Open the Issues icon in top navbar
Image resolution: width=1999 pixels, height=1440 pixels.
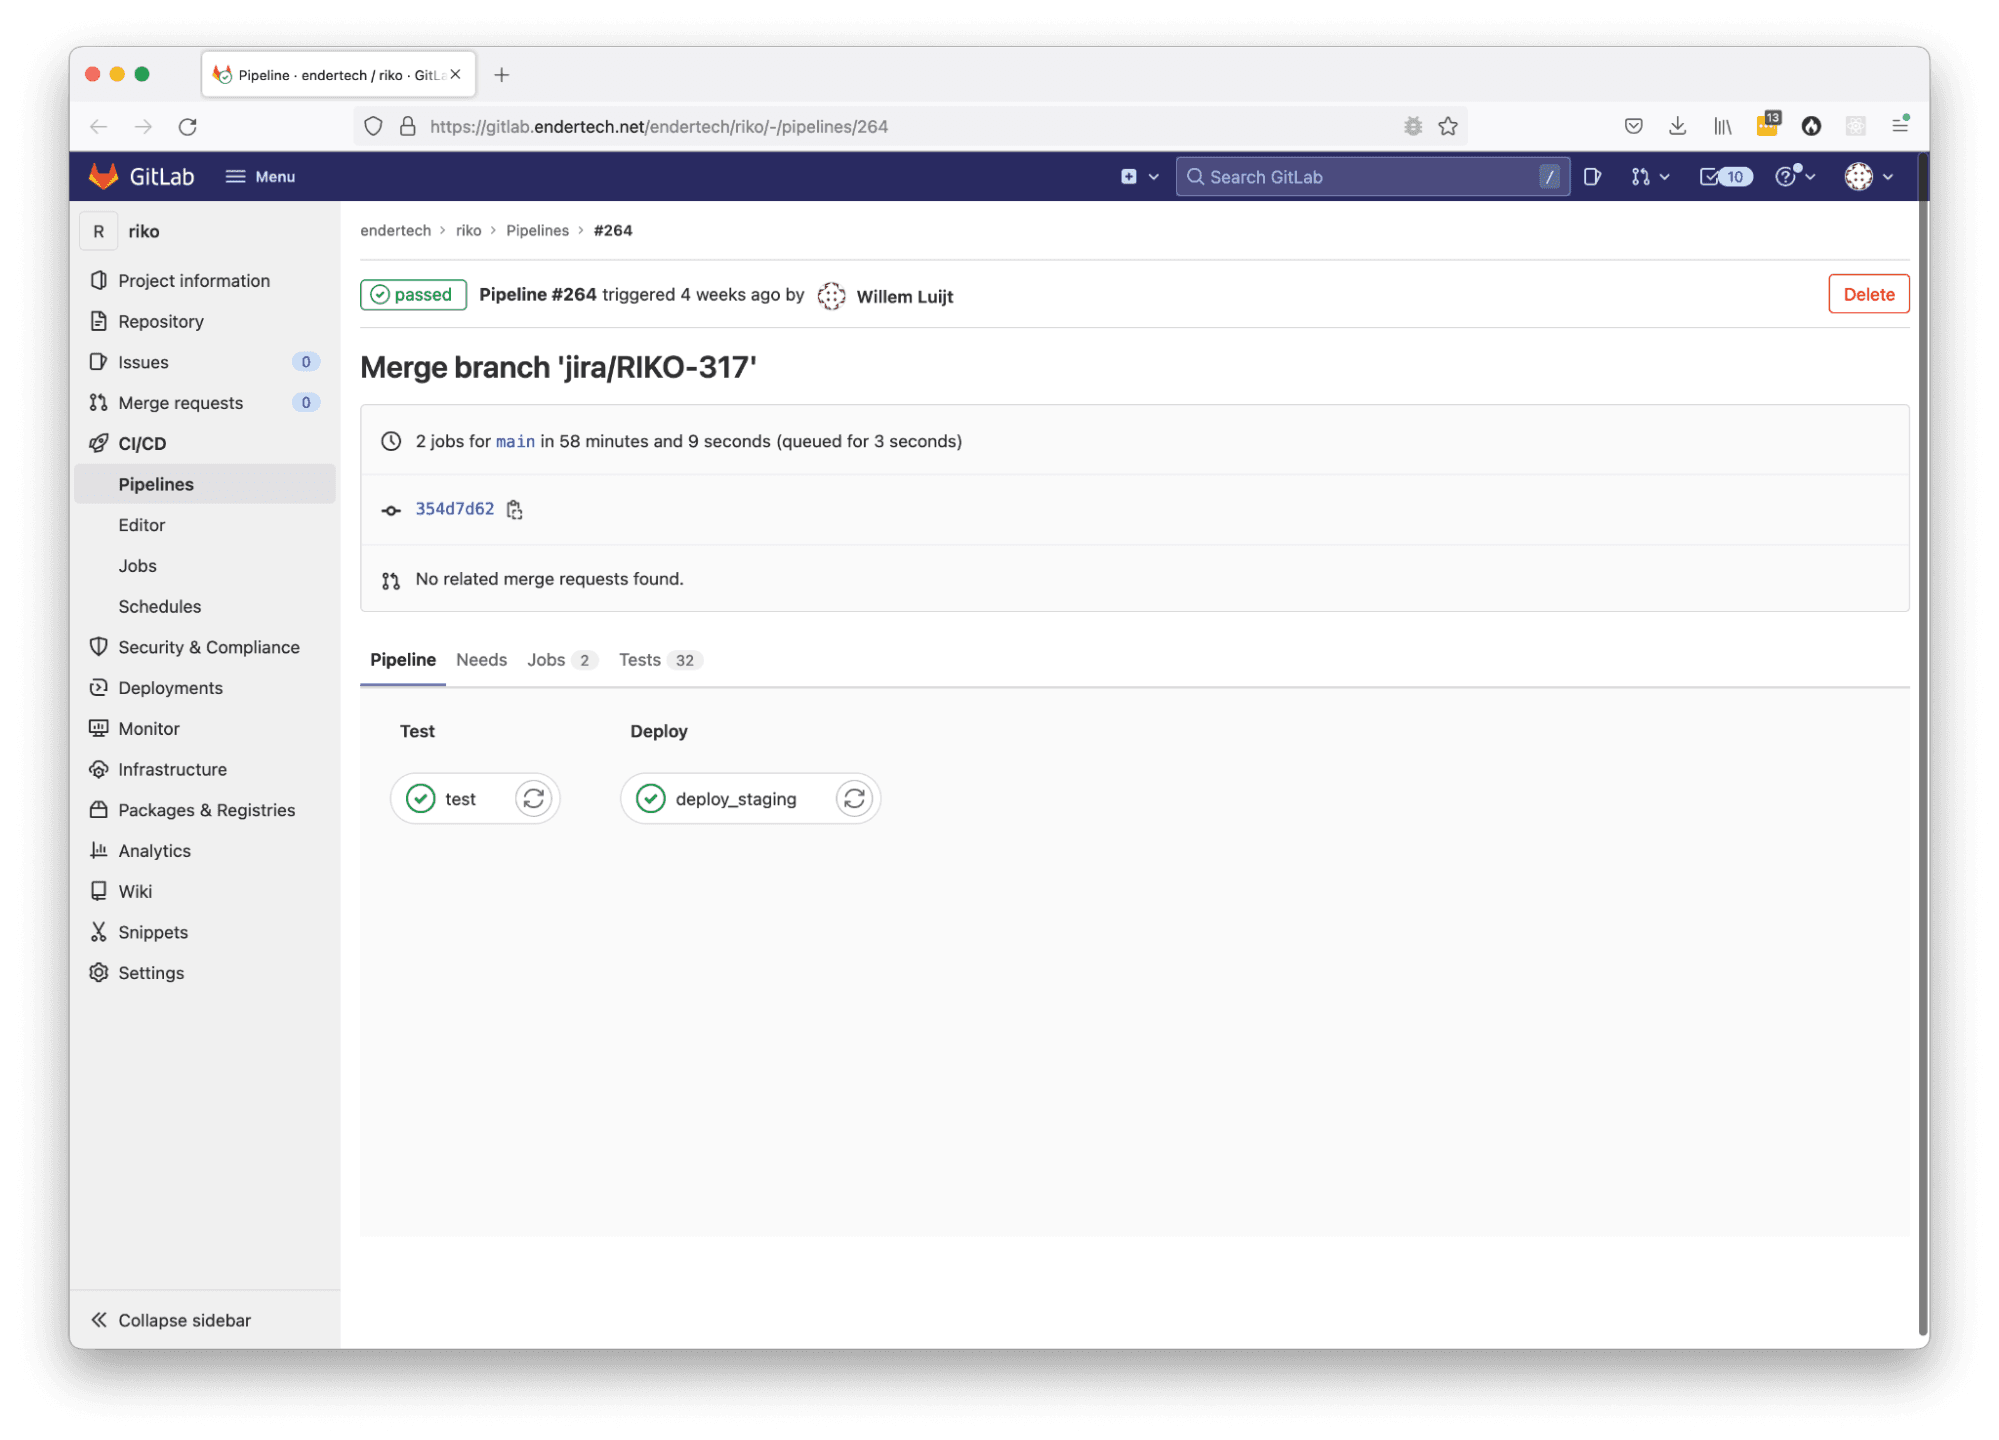pos(1593,177)
